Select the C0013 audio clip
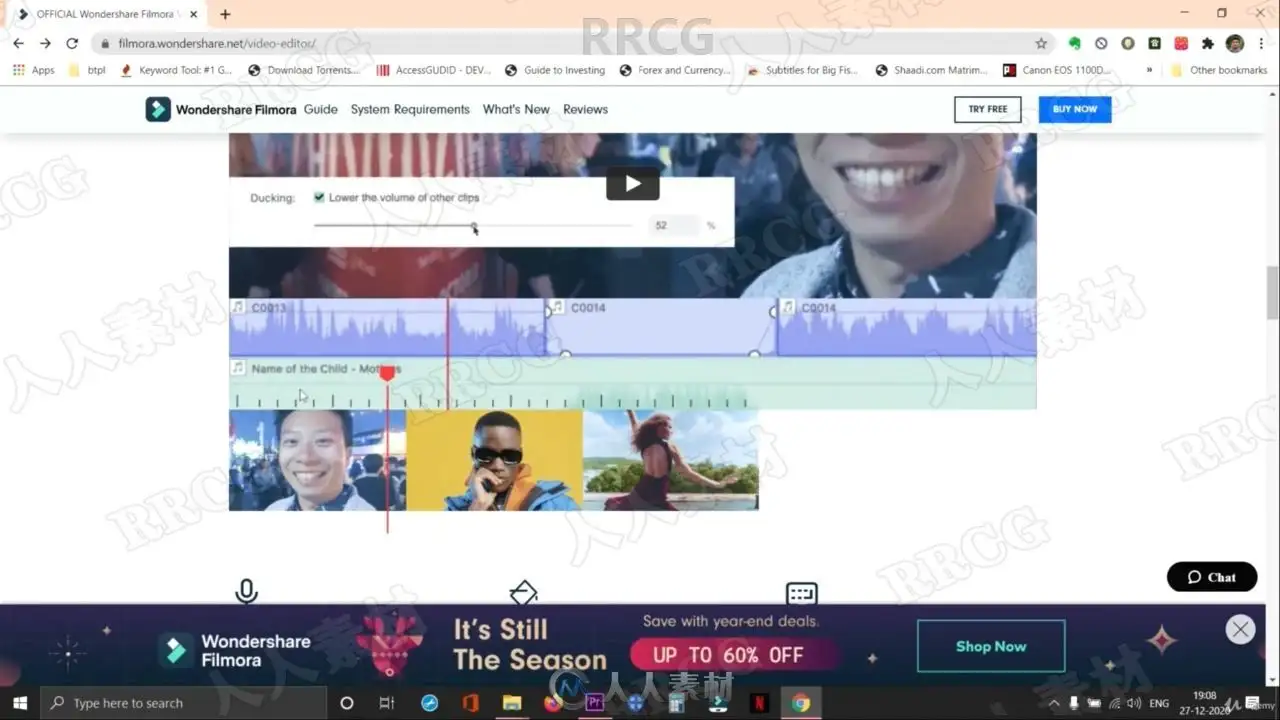The image size is (1280, 720). tap(388, 327)
